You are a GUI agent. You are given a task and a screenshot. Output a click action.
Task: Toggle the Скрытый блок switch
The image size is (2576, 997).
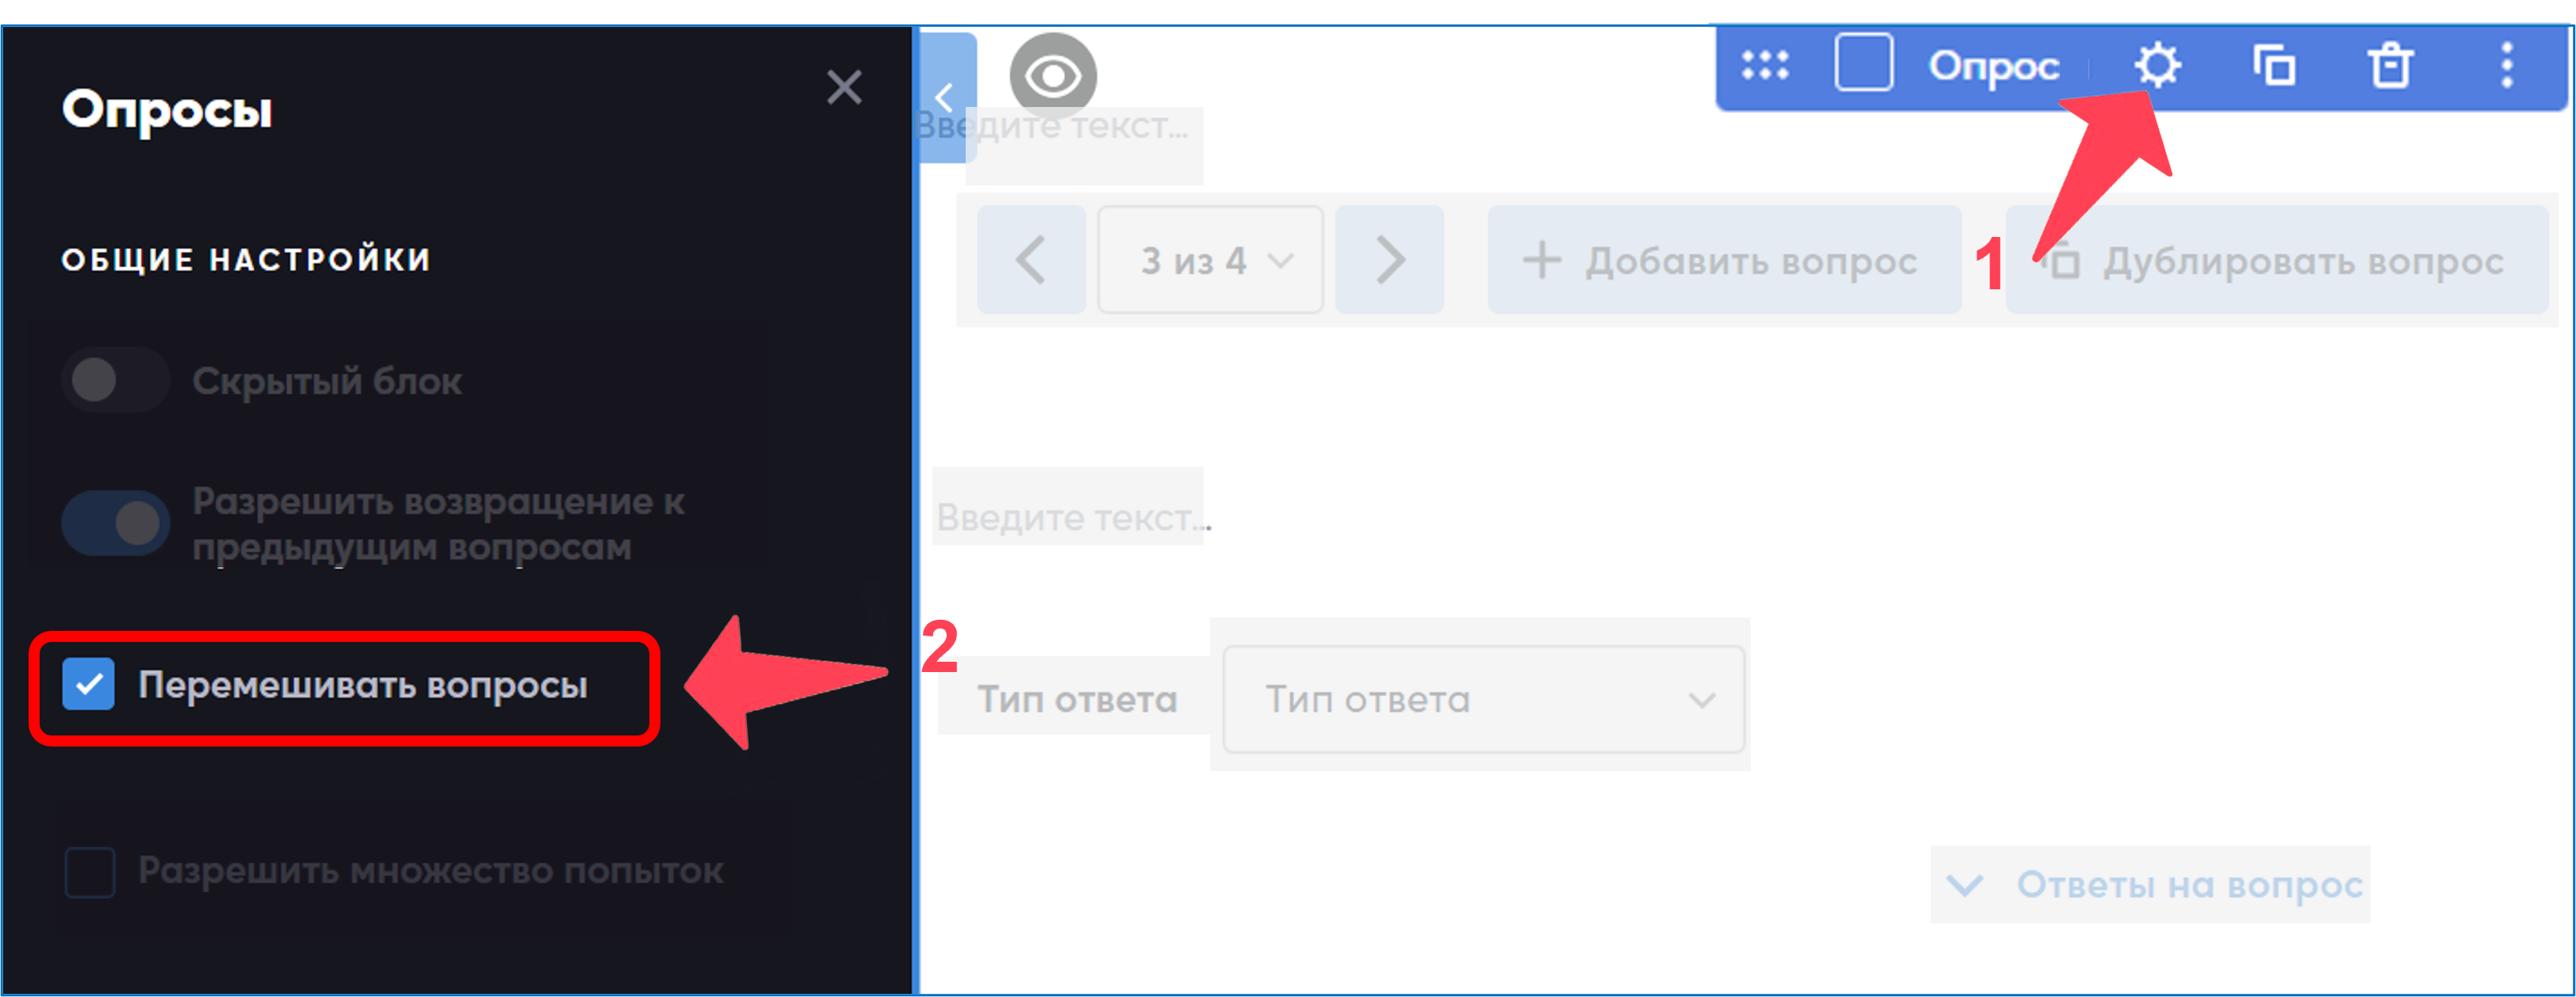point(116,380)
